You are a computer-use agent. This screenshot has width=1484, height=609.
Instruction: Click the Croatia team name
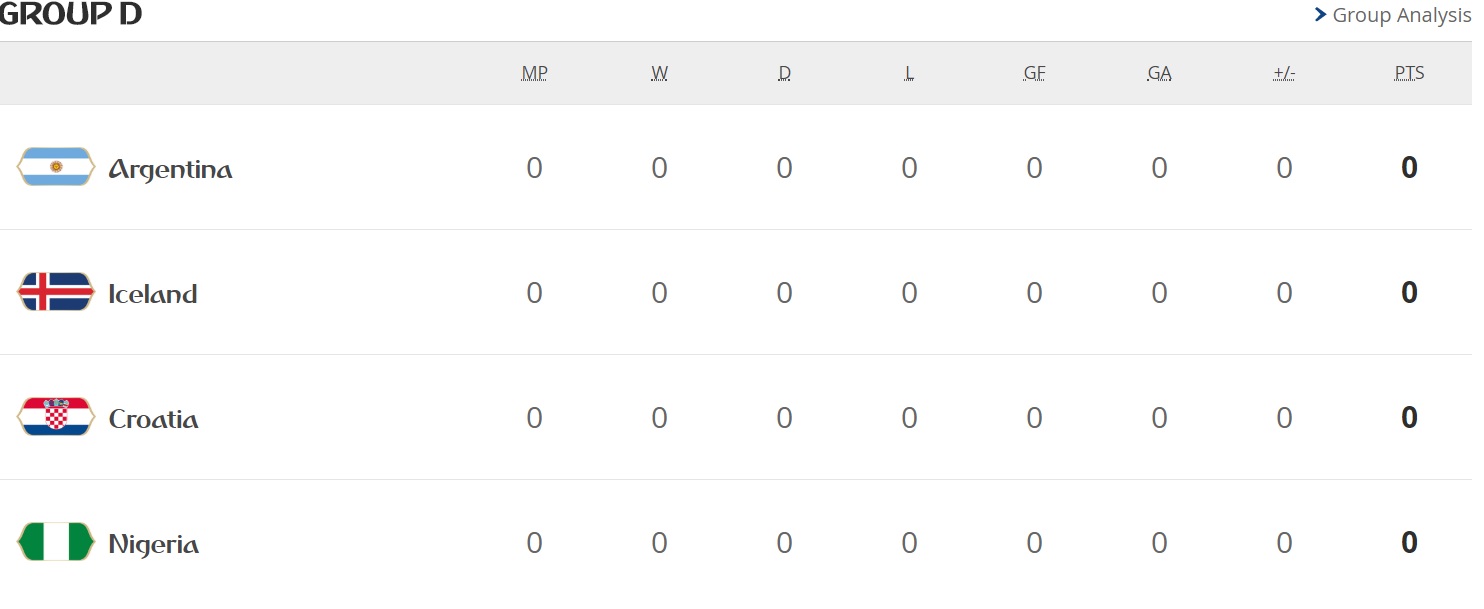pyautogui.click(x=153, y=419)
